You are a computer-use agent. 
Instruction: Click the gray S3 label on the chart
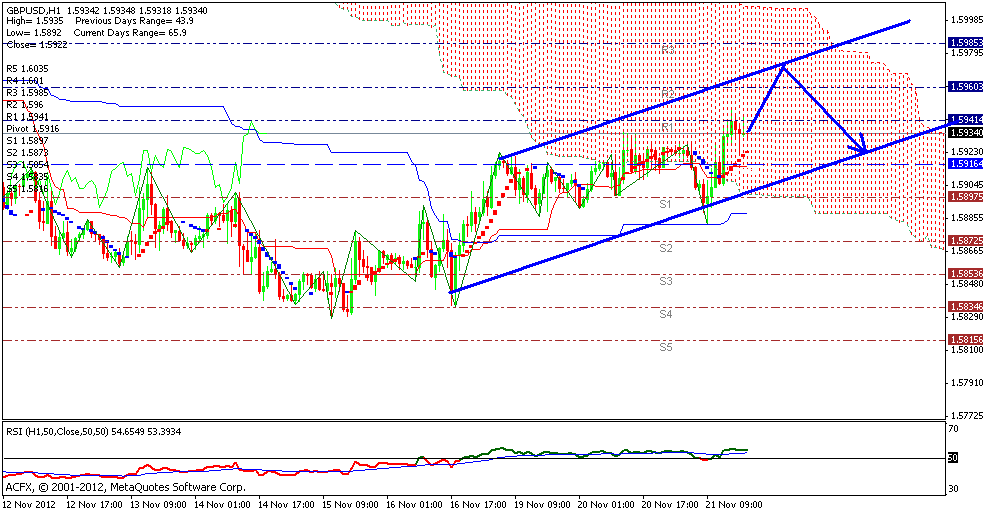666,281
